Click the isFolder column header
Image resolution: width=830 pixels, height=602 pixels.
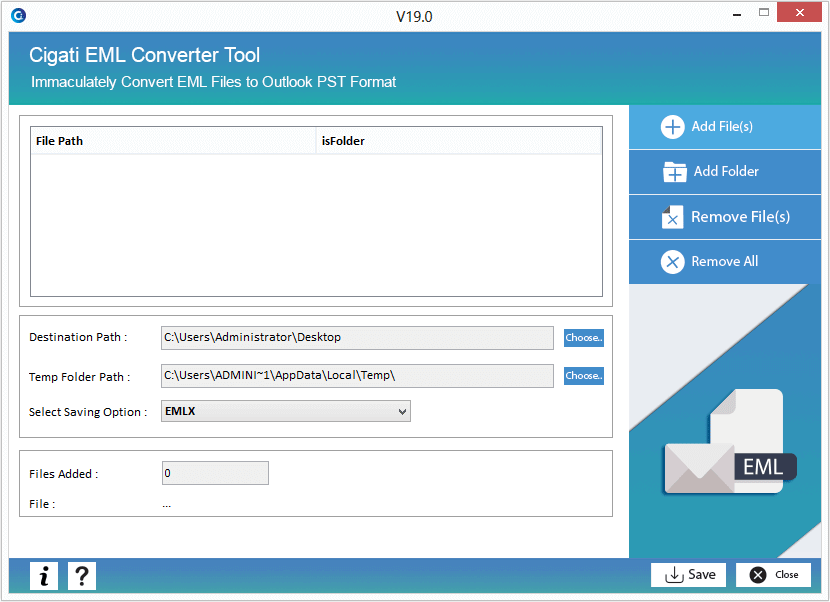click(x=458, y=141)
